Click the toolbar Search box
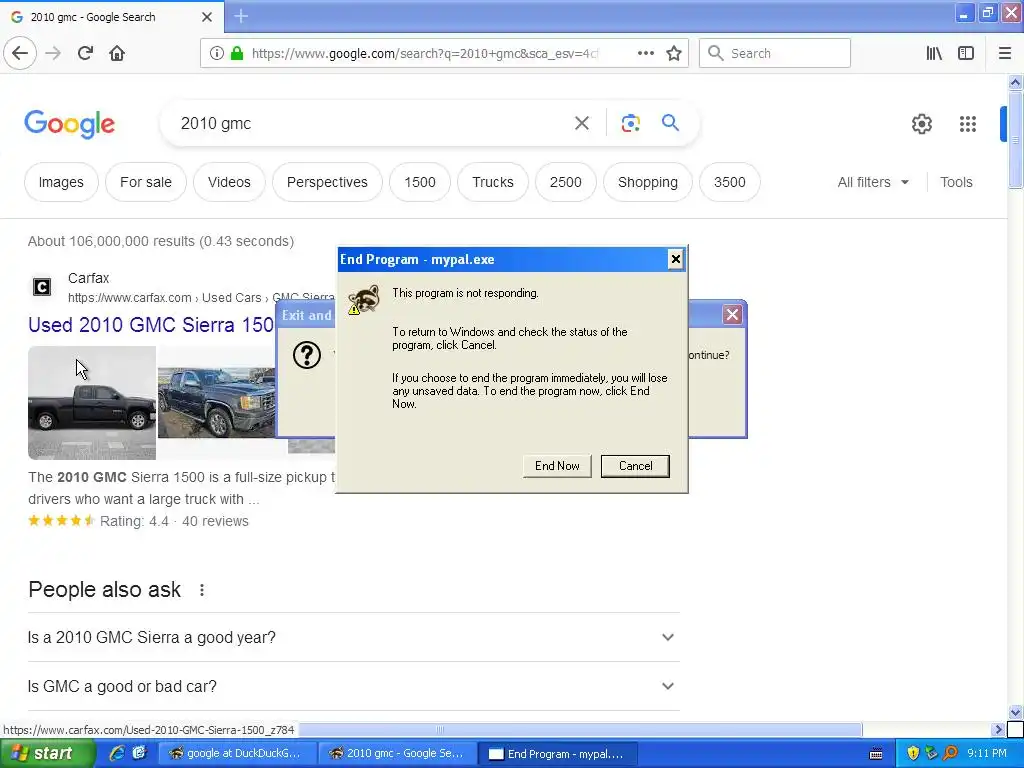 tap(775, 53)
